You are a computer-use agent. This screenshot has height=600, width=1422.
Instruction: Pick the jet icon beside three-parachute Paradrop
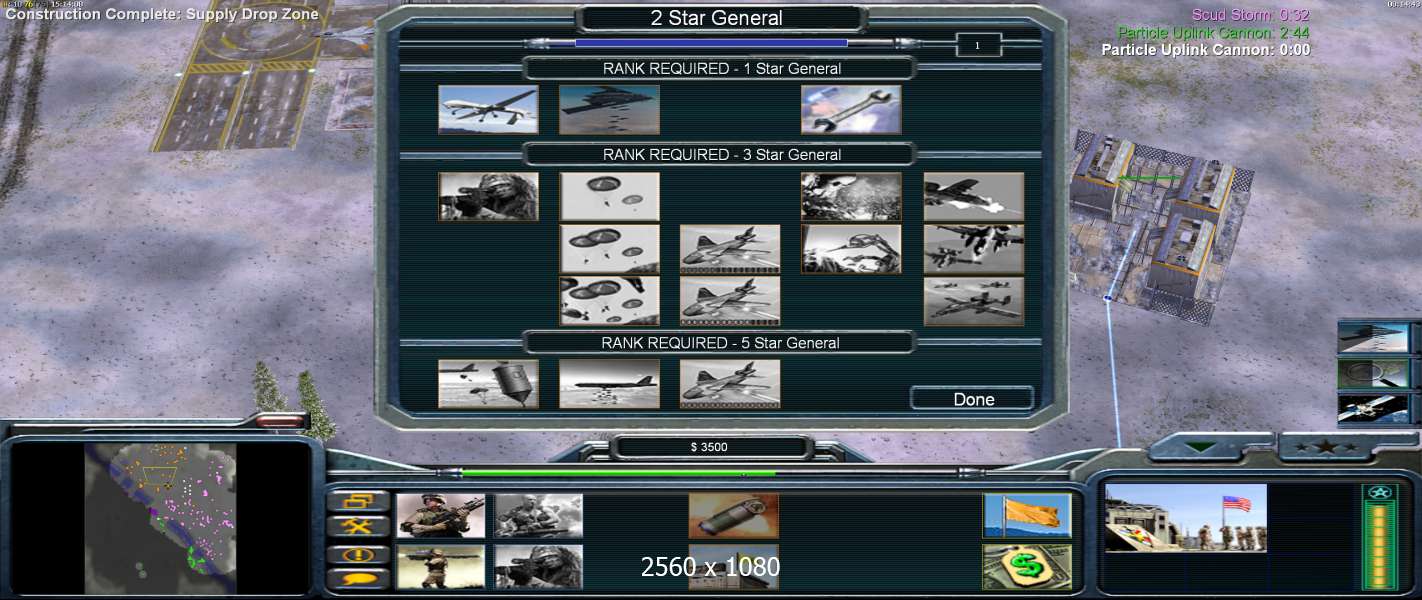point(730,248)
